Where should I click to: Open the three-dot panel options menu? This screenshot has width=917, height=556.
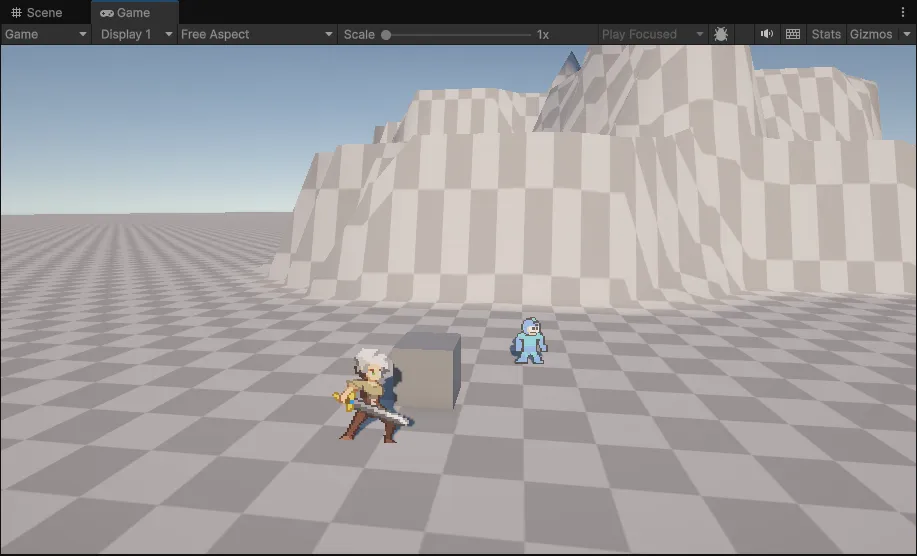(903, 12)
